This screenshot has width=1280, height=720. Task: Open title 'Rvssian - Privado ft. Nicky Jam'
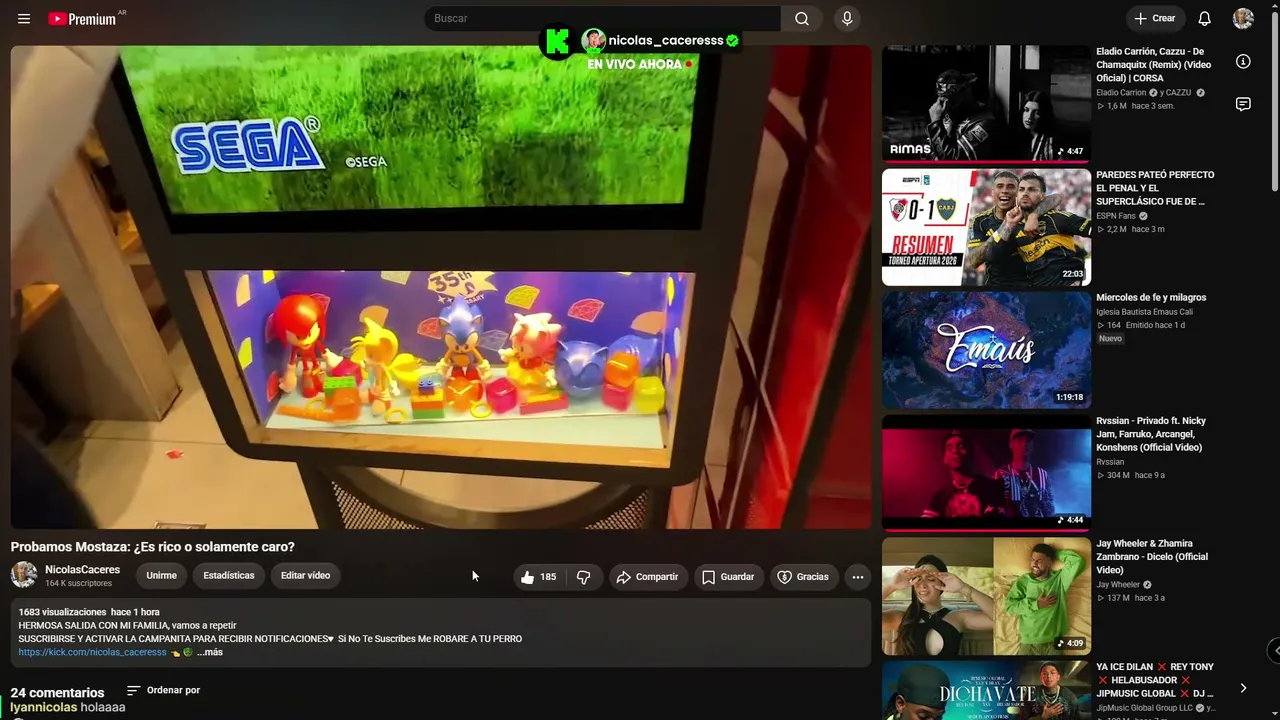click(1151, 434)
